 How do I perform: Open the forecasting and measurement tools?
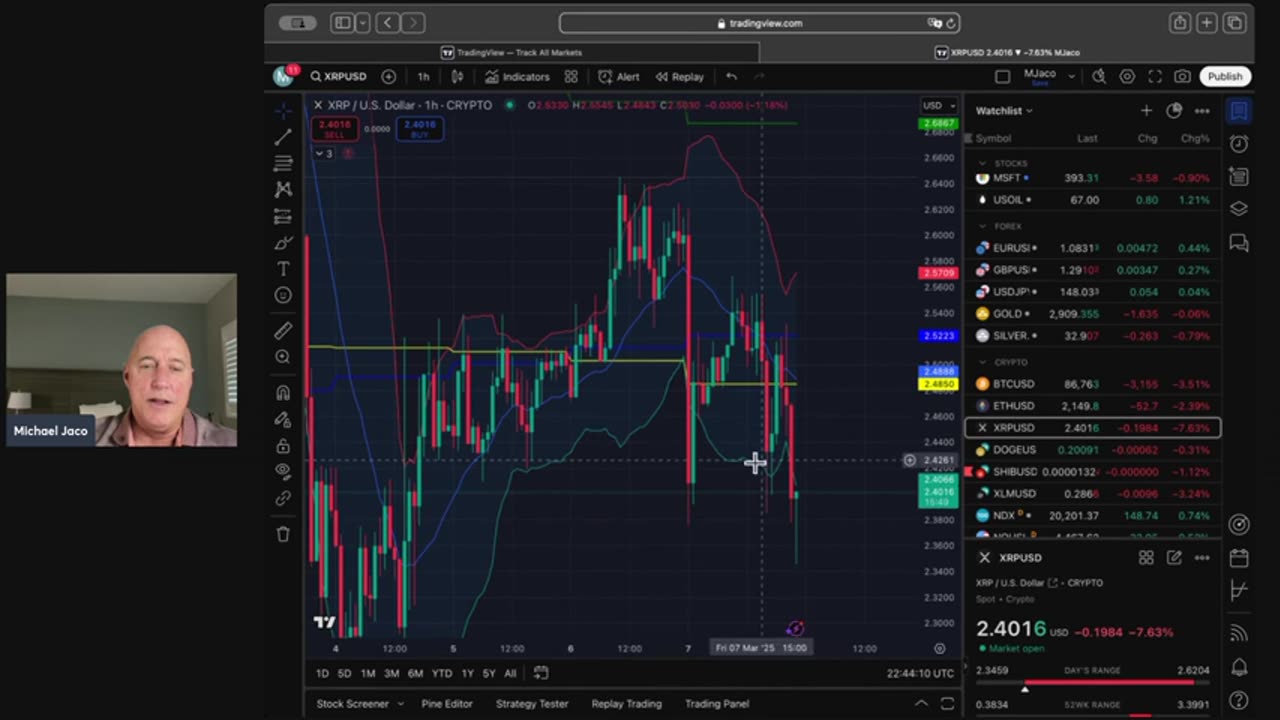[x=283, y=216]
